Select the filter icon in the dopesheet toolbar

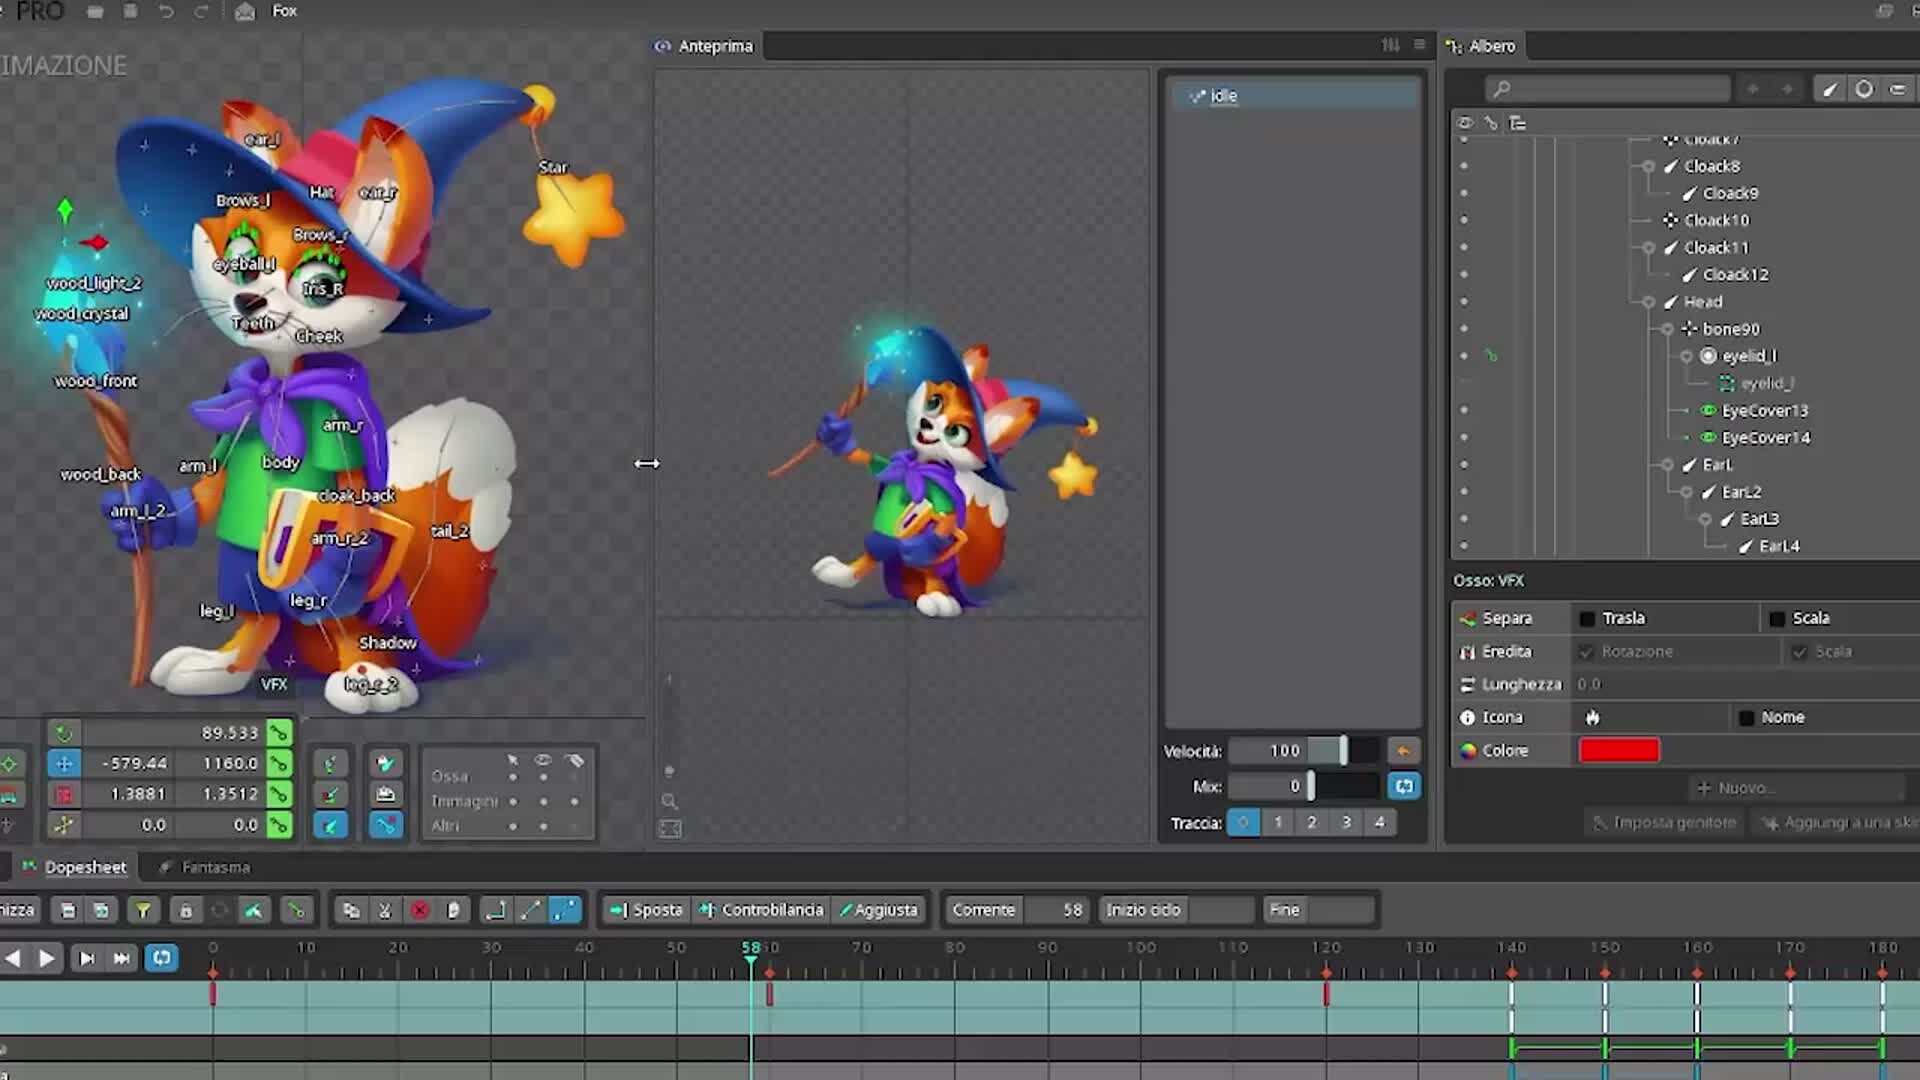145,911
